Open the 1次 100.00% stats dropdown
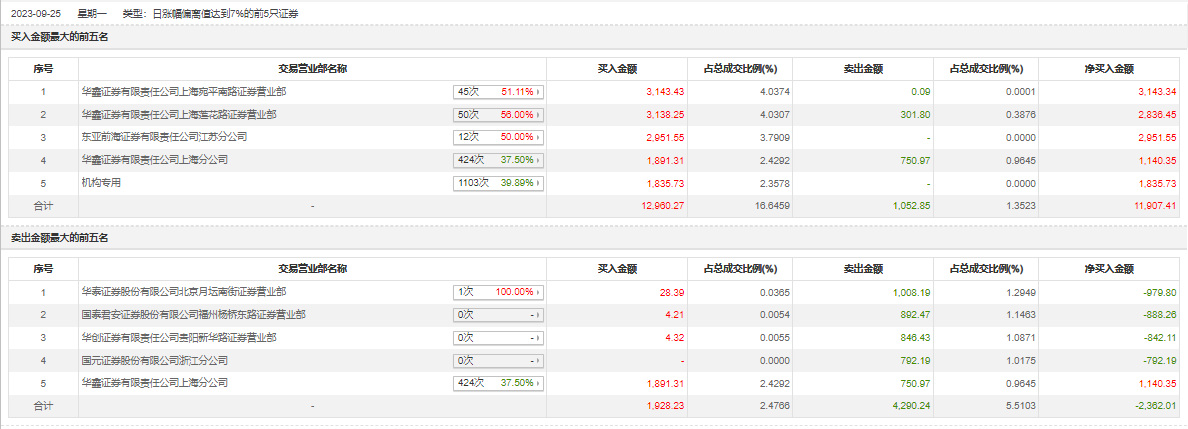 click(498, 292)
